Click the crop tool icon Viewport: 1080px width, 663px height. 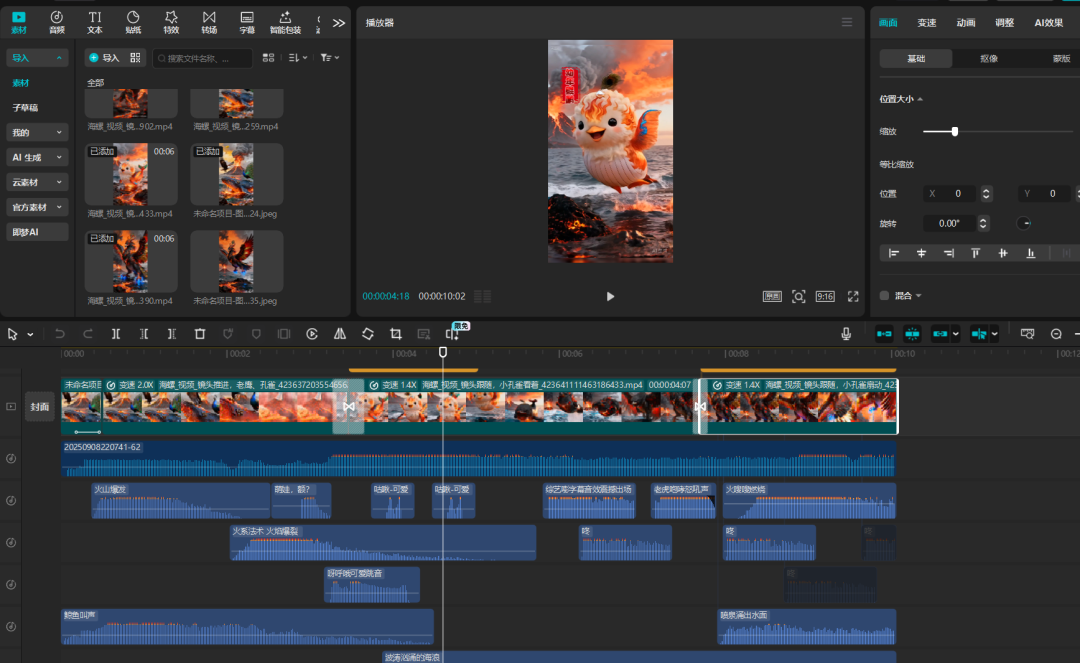(x=396, y=334)
